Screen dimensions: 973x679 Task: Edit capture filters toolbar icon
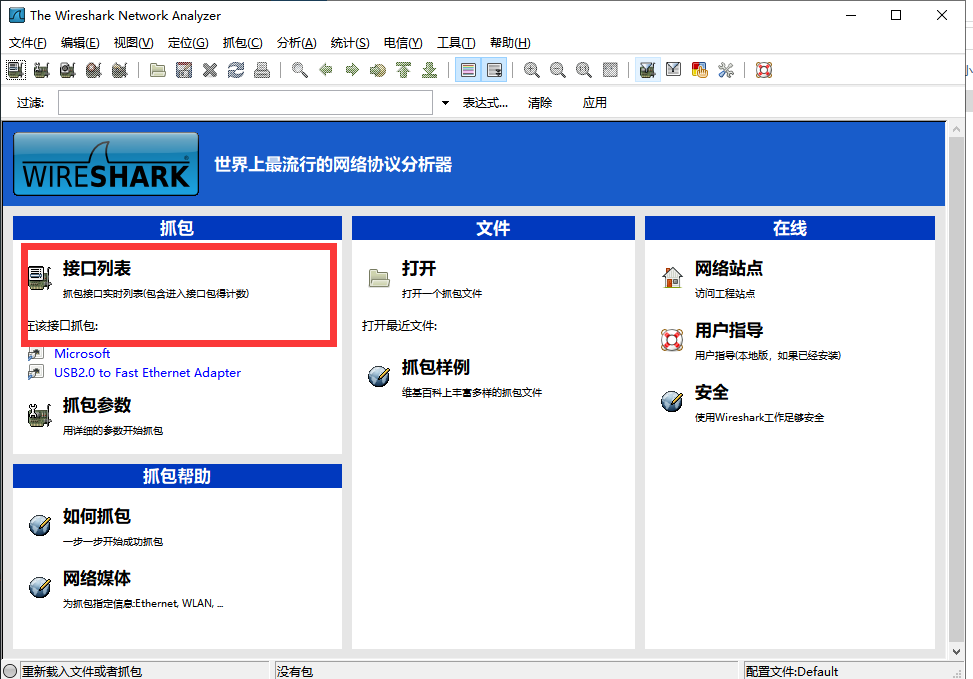647,70
